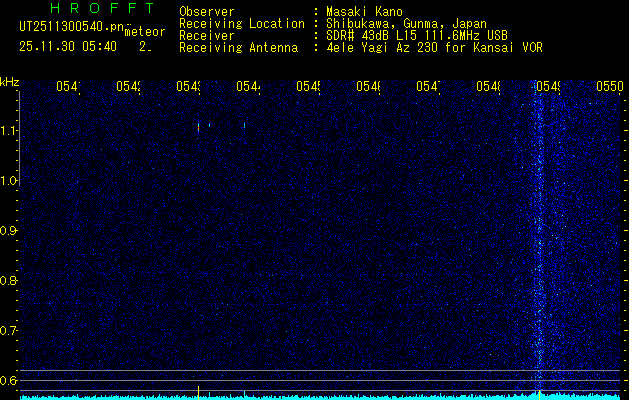Click the 0550 time axis label
Screen dimensions: 629x400
610,86
